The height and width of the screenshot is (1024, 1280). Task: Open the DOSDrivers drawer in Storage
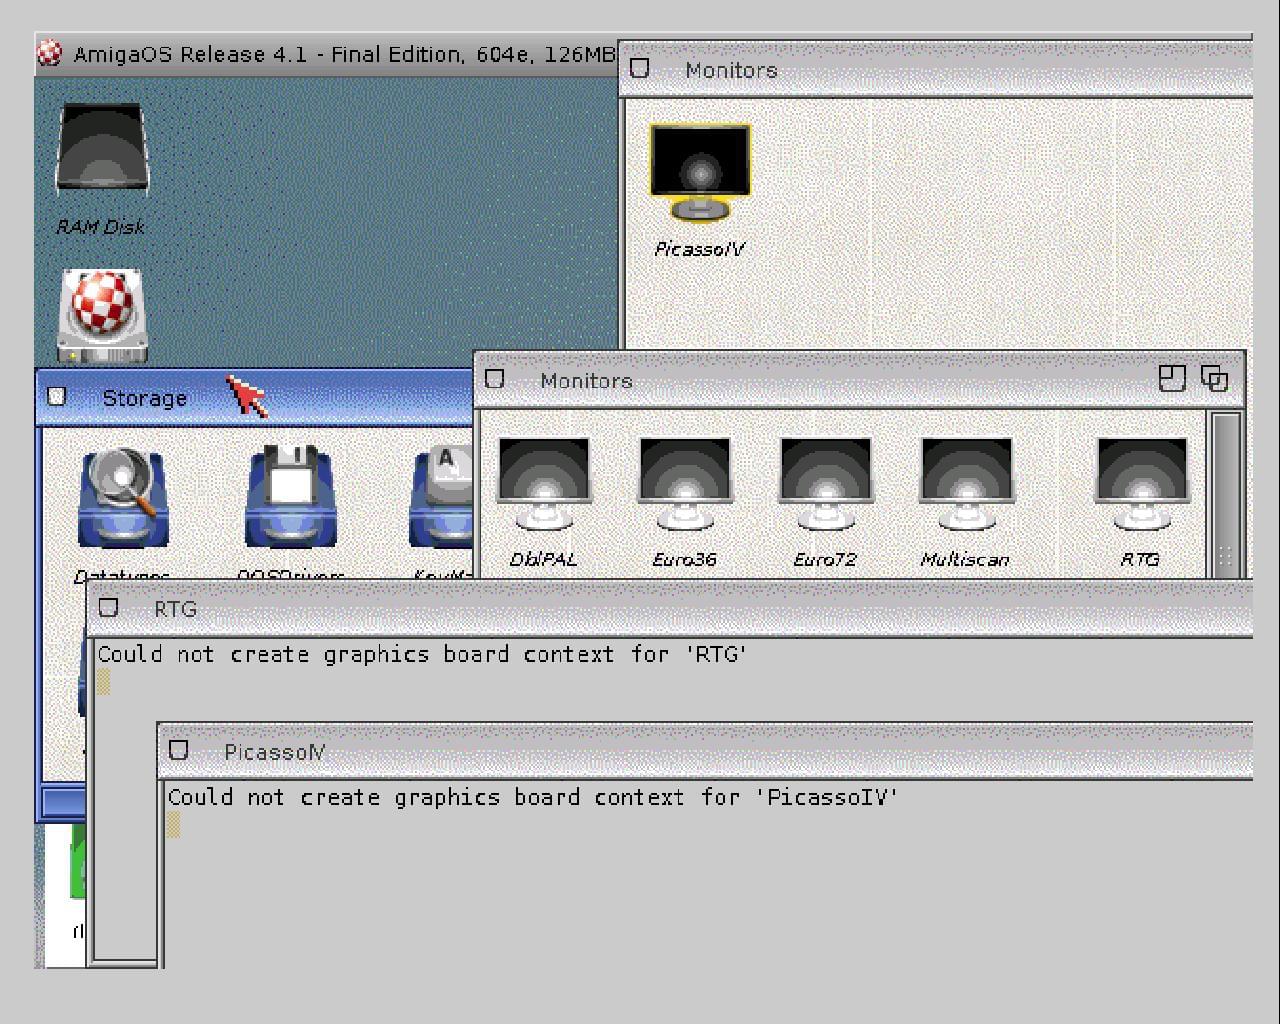tap(290, 512)
